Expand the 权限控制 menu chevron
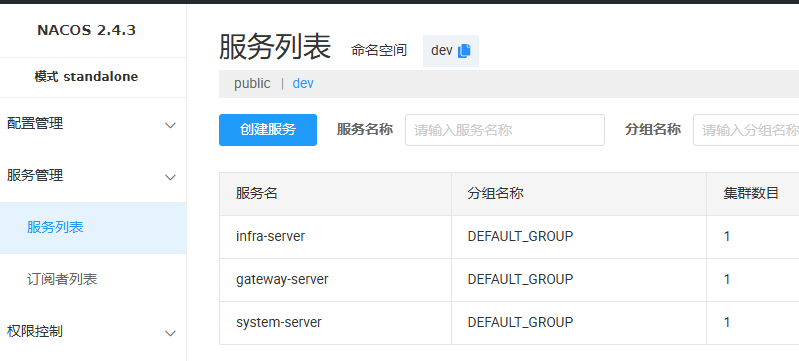Viewport: 799px width, 361px height. 171,333
